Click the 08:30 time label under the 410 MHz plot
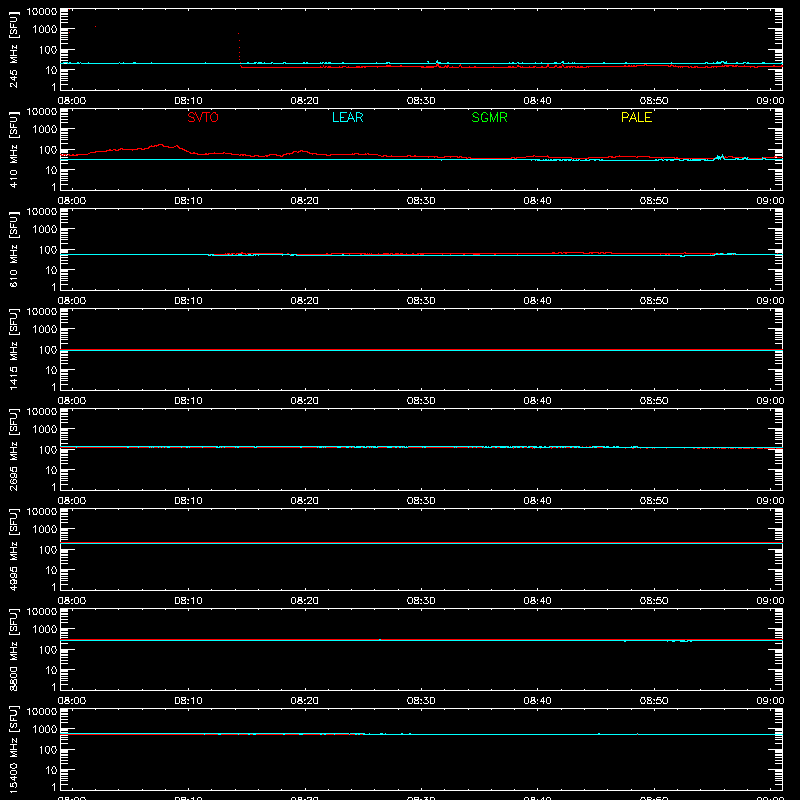The width and height of the screenshot is (800, 800). [x=421, y=201]
